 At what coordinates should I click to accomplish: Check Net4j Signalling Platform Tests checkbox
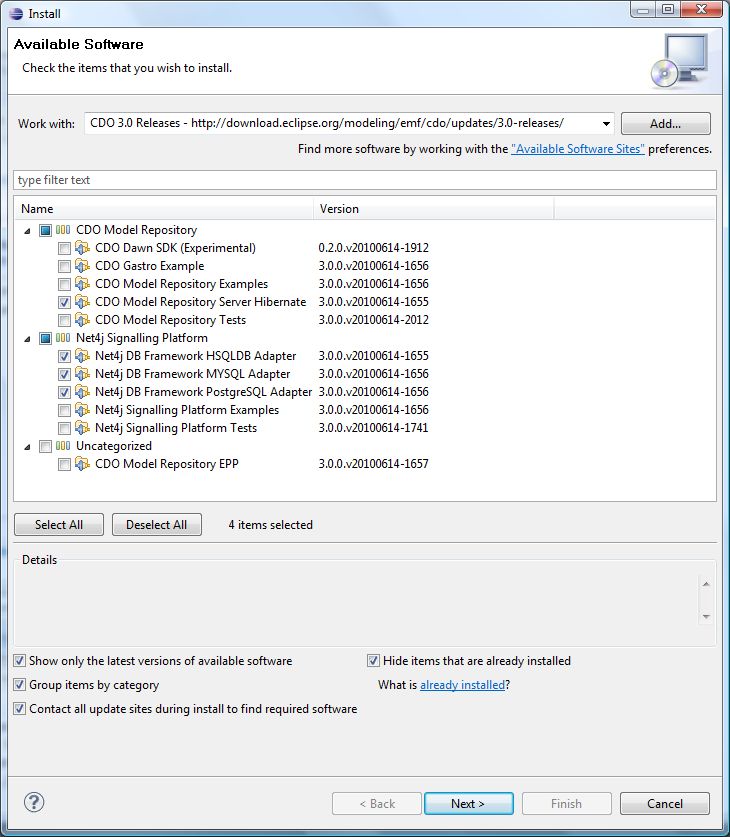tap(64, 428)
